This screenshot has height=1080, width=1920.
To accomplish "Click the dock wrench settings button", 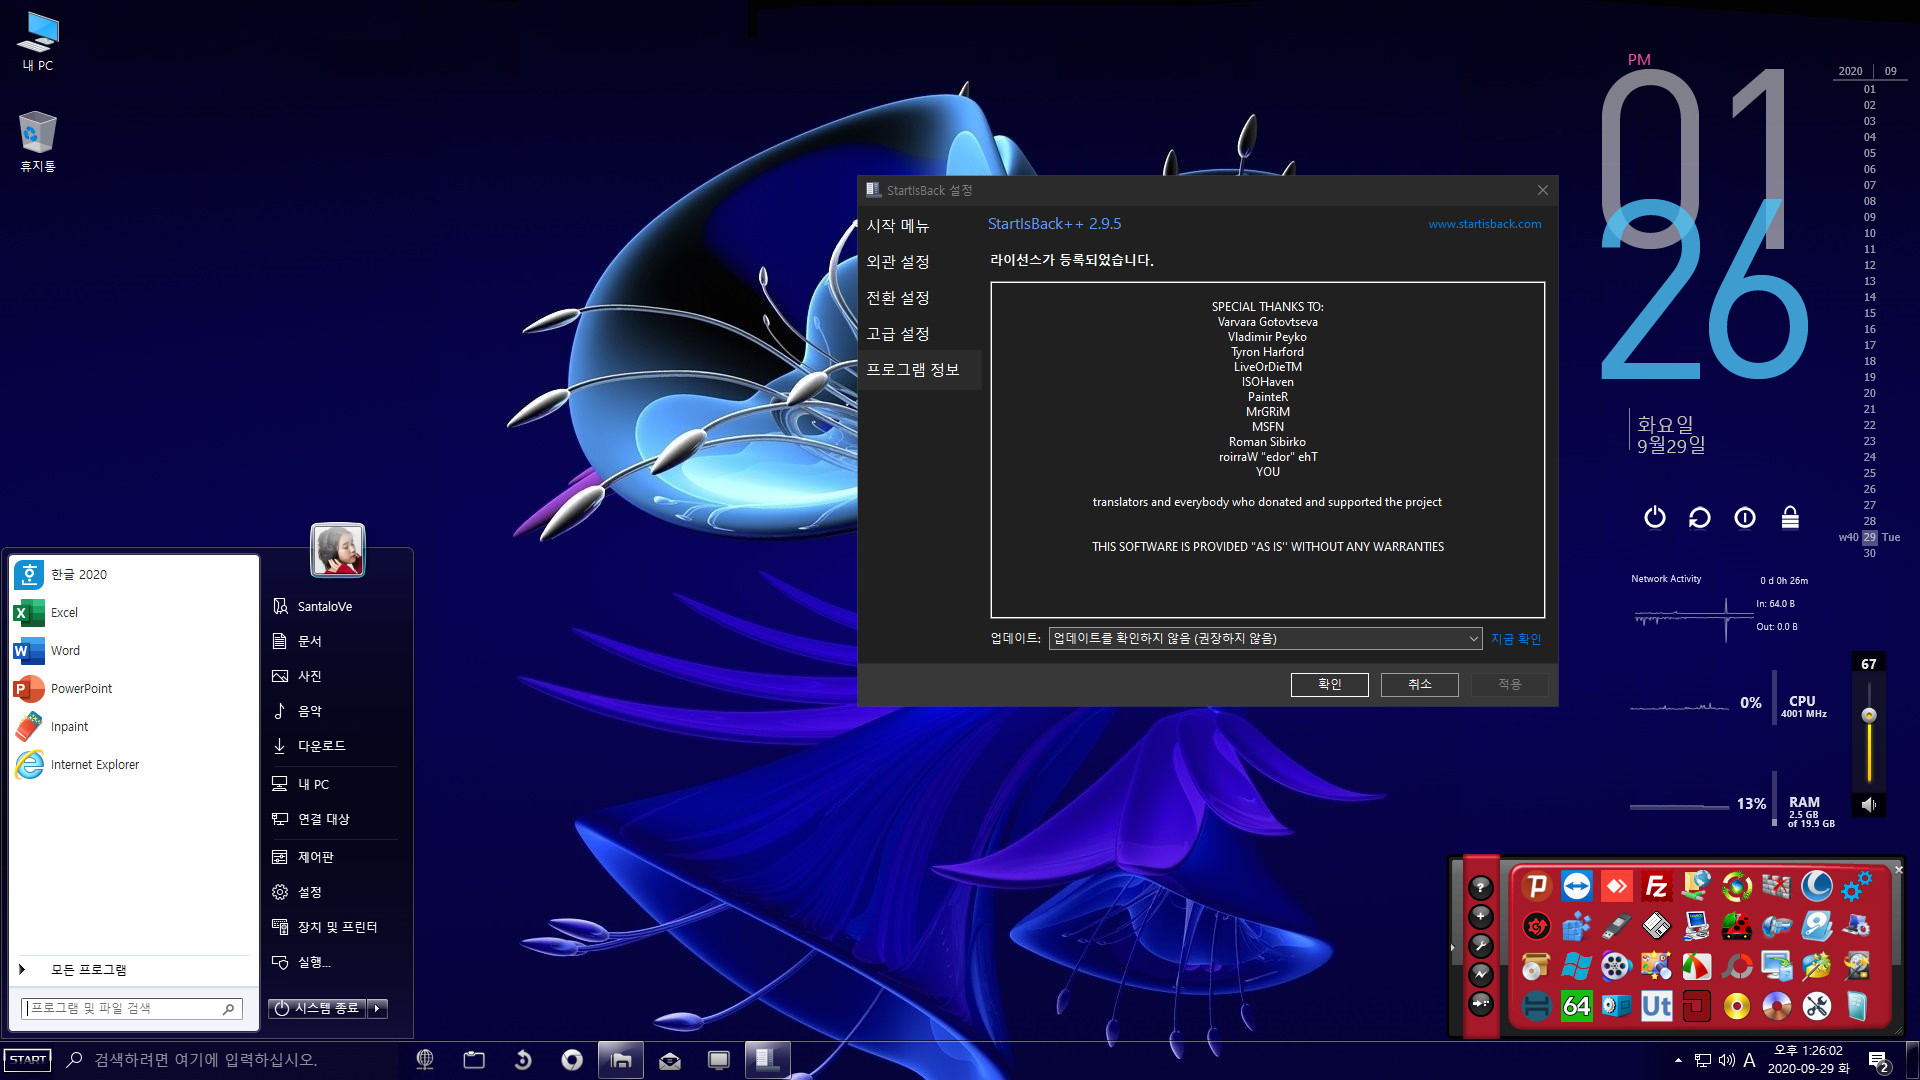I will [x=1481, y=945].
